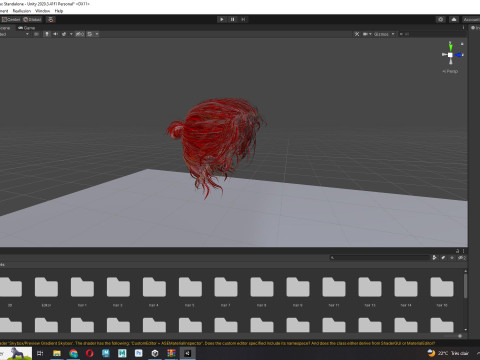Open WinRAR from the taskbar

(171, 353)
